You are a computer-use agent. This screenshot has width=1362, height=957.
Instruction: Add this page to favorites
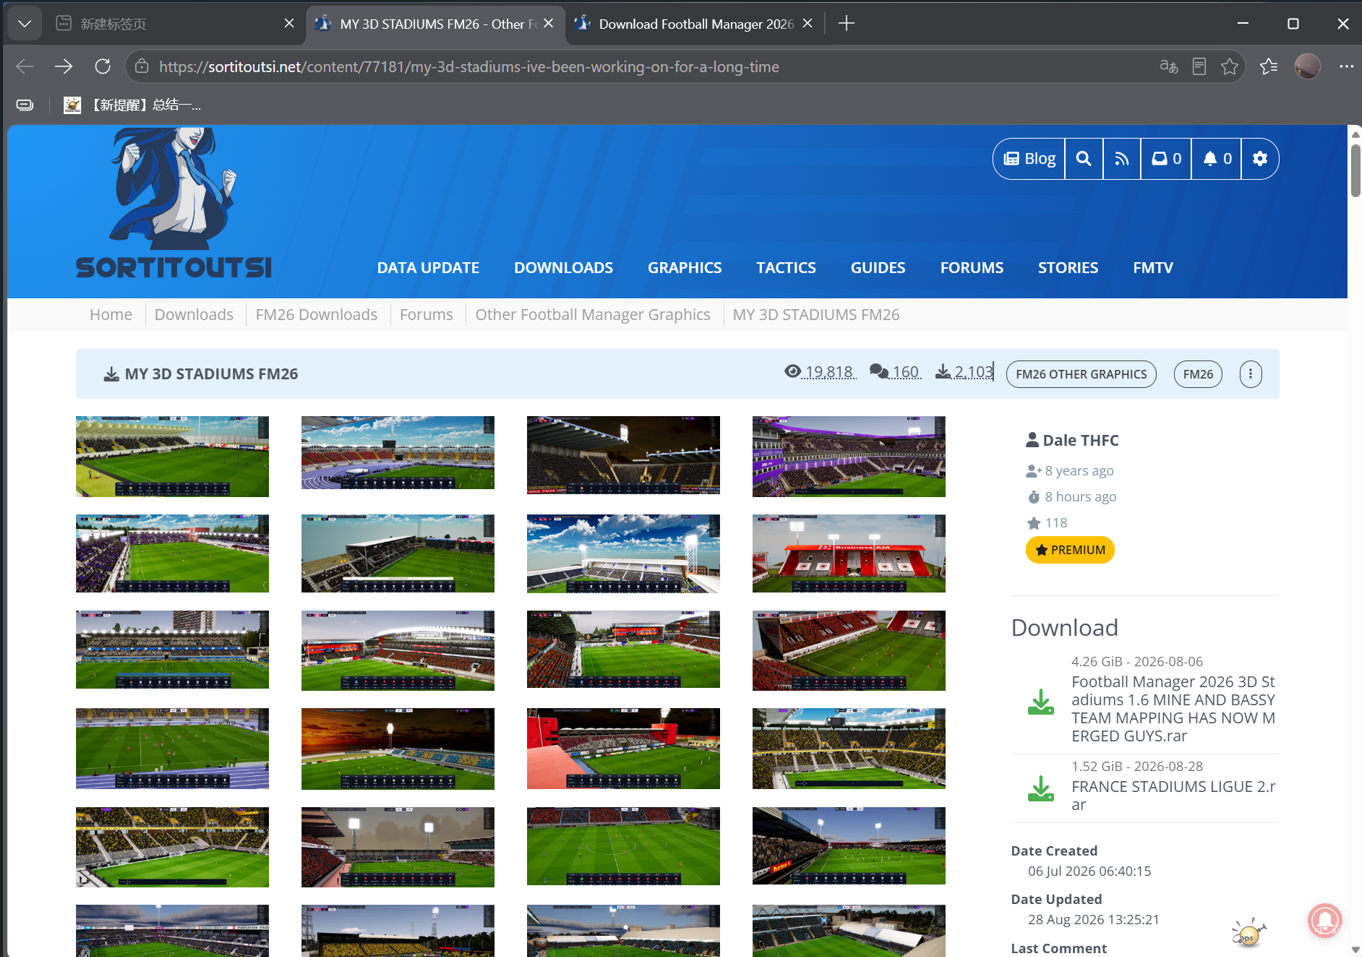point(1230,67)
